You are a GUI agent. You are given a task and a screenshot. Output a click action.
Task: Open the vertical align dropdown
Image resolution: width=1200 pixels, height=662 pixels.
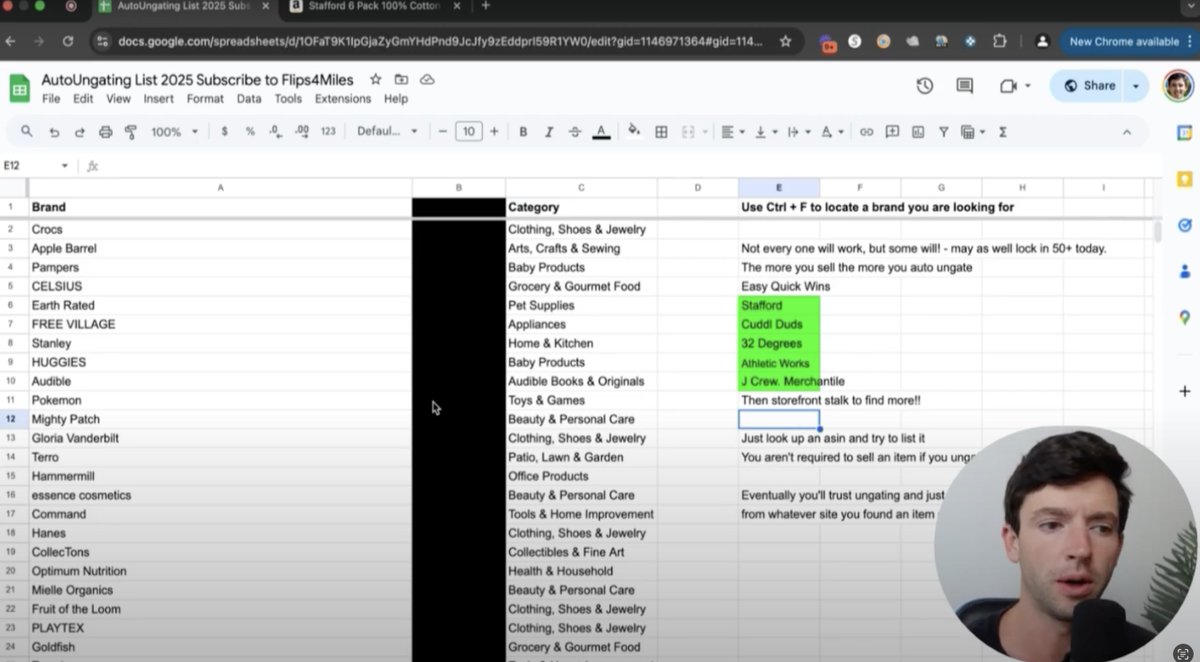765,131
